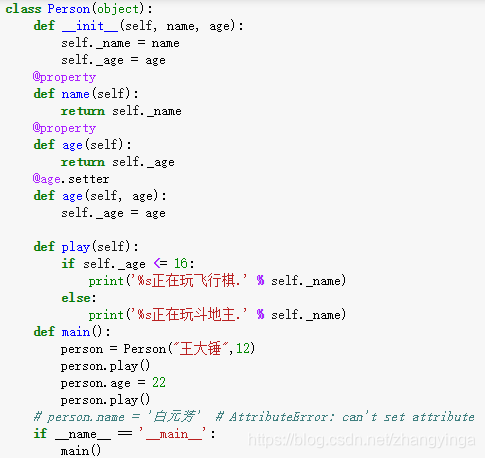The height and width of the screenshot is (458, 485).
Task: Click 'self._age = age' in __init__
Action: [113, 60]
